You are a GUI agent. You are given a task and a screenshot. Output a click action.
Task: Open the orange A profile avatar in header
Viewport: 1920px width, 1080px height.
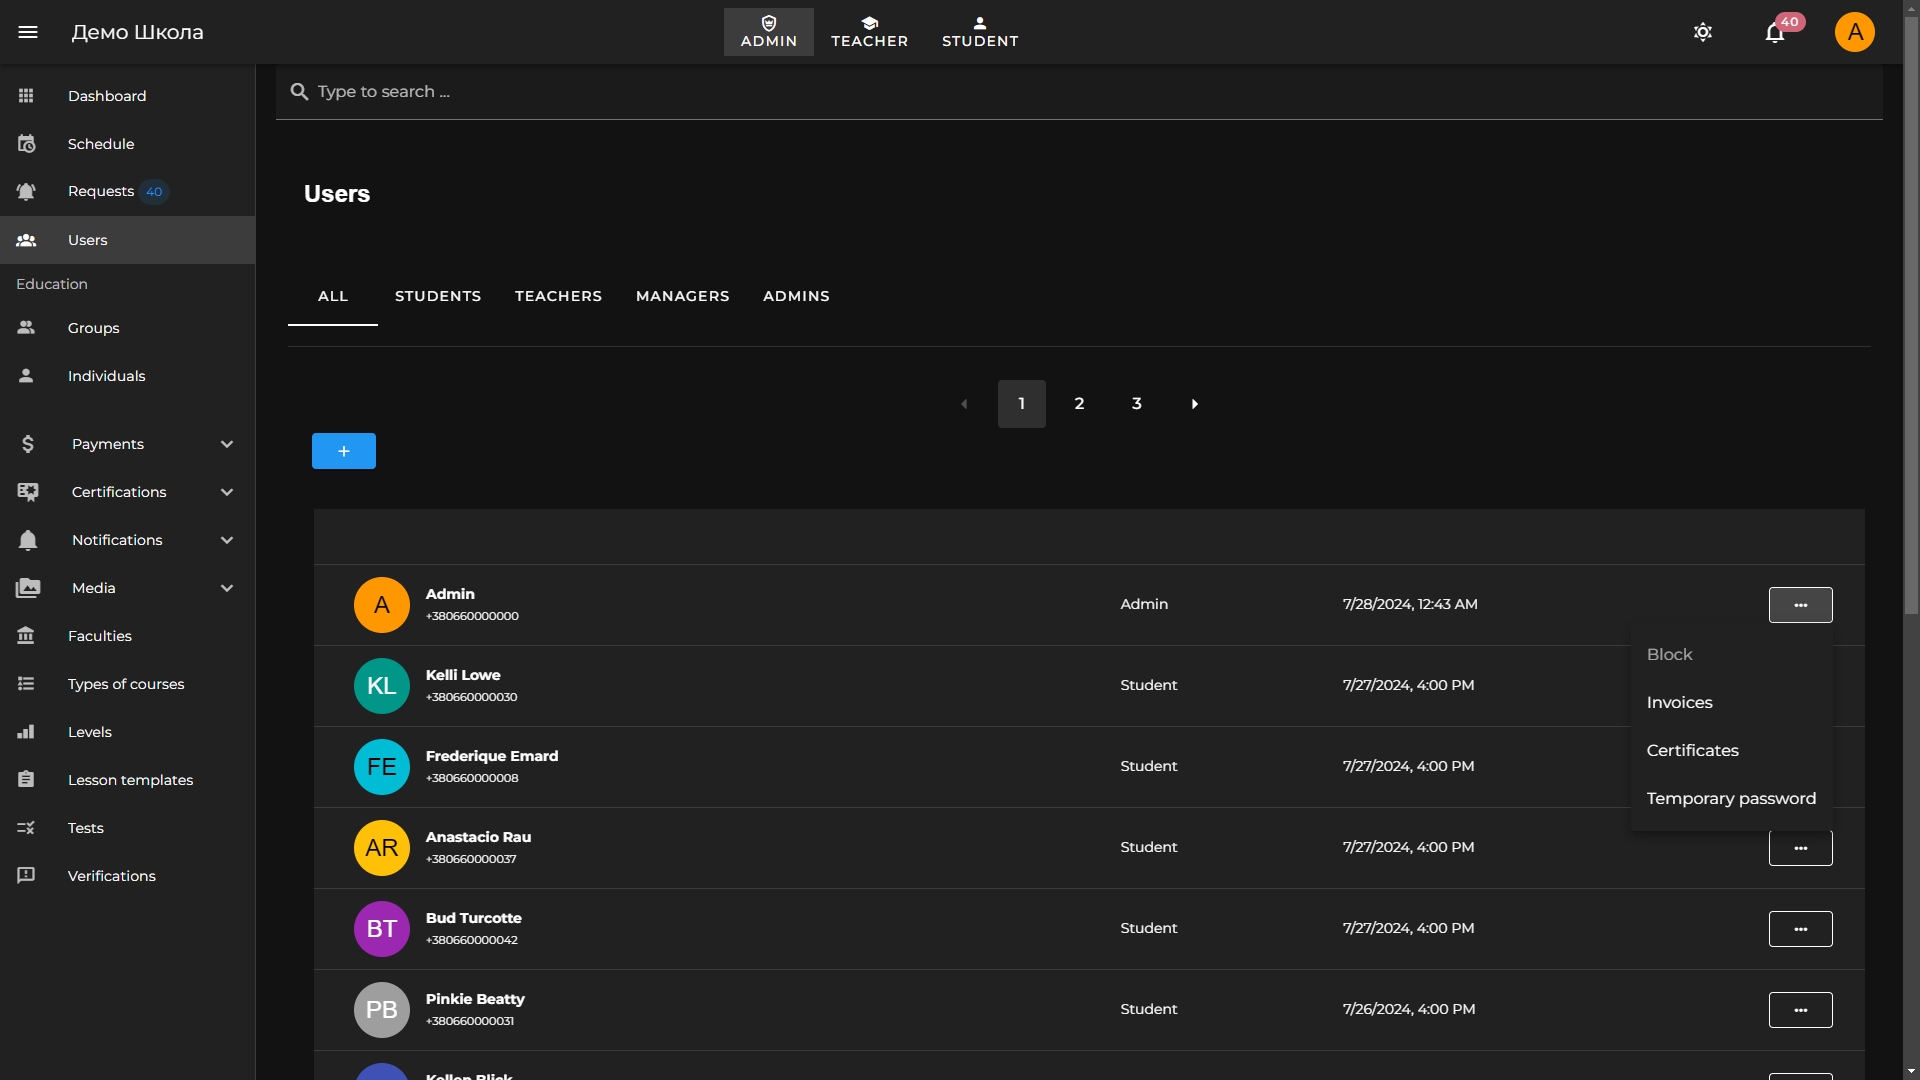1855,32
